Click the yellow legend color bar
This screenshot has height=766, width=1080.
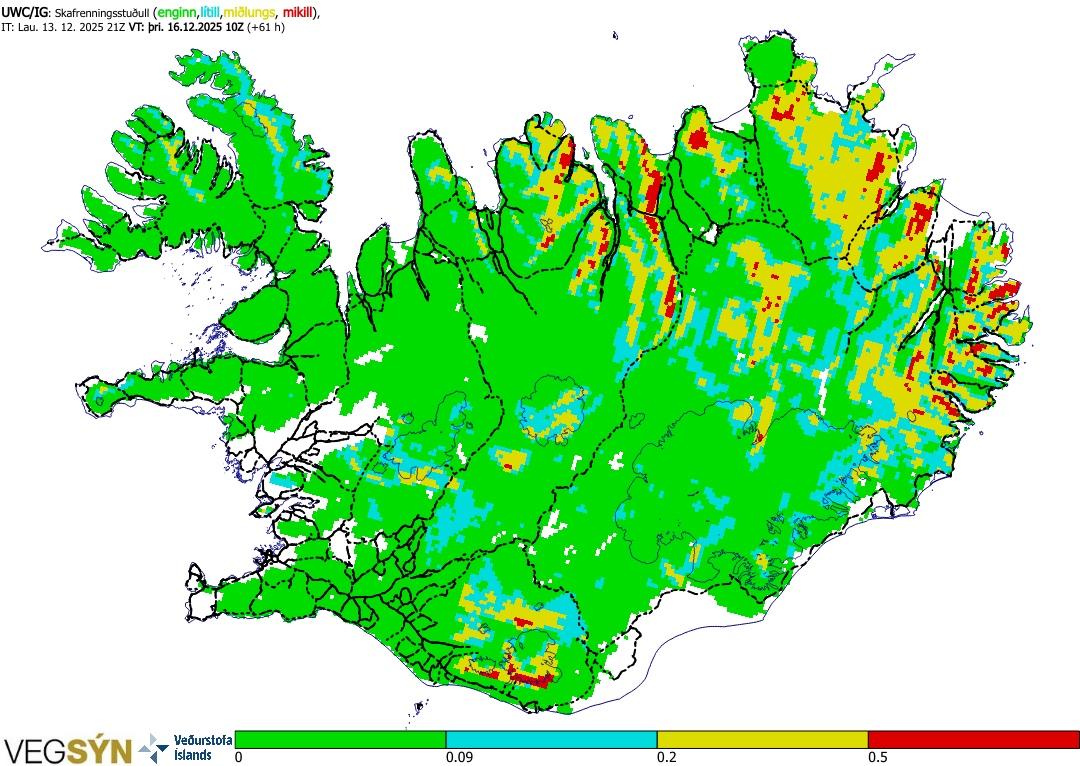(x=762, y=740)
